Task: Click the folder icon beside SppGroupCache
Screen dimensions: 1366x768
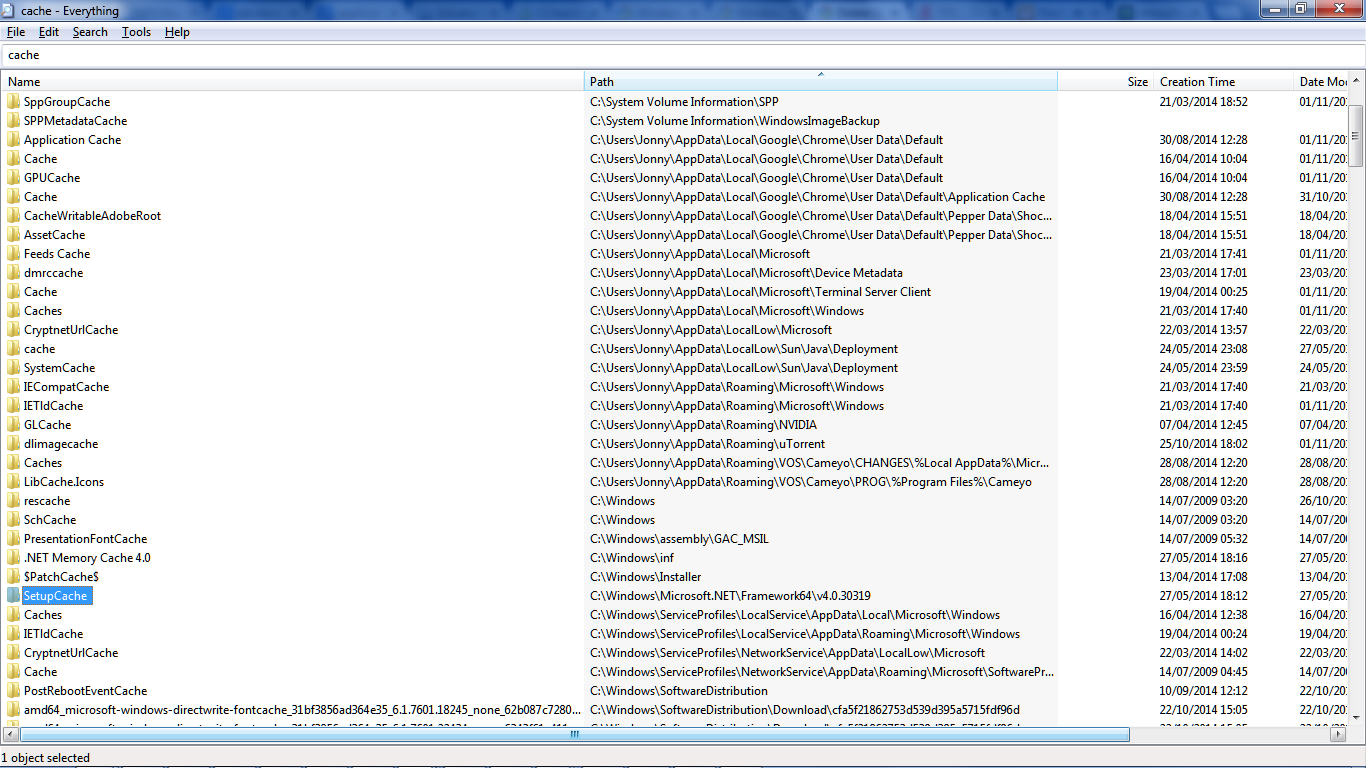Action: [x=13, y=102]
